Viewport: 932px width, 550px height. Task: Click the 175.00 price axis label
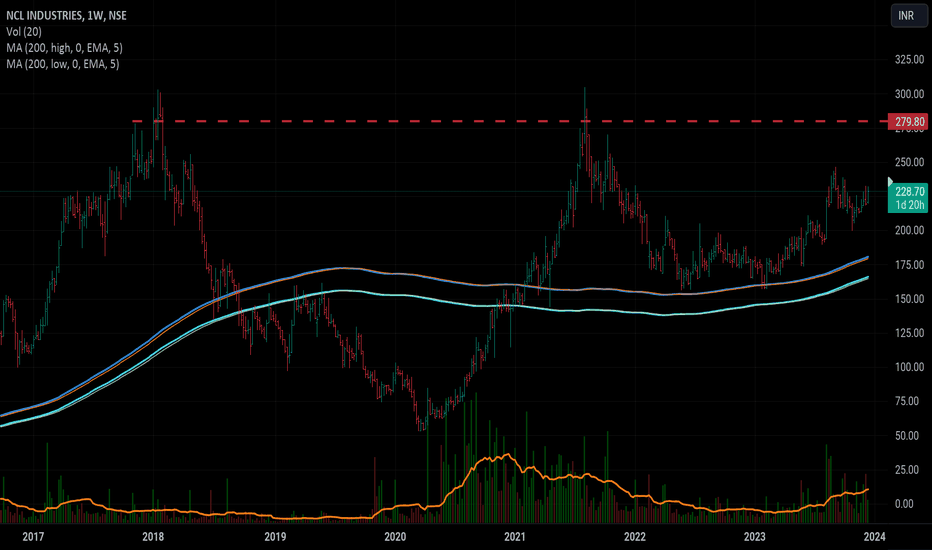[x=909, y=265]
